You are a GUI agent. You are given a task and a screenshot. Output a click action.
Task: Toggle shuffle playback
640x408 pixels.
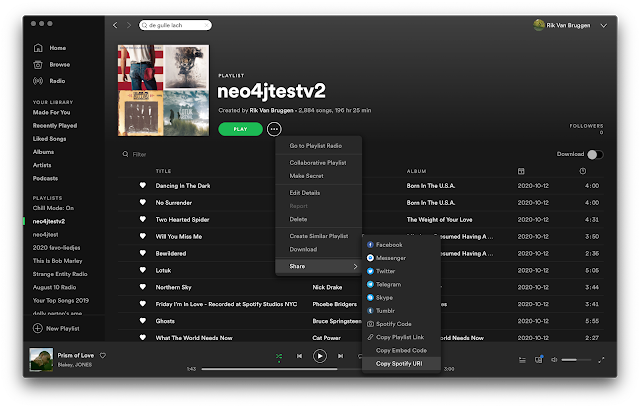(279, 356)
